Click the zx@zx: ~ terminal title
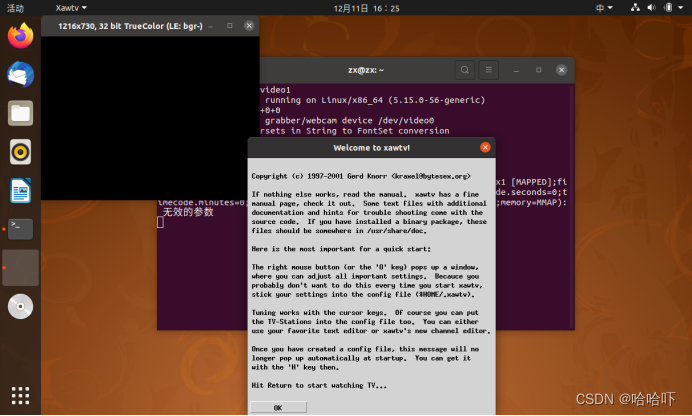The width and height of the screenshot is (692, 416). (x=366, y=70)
